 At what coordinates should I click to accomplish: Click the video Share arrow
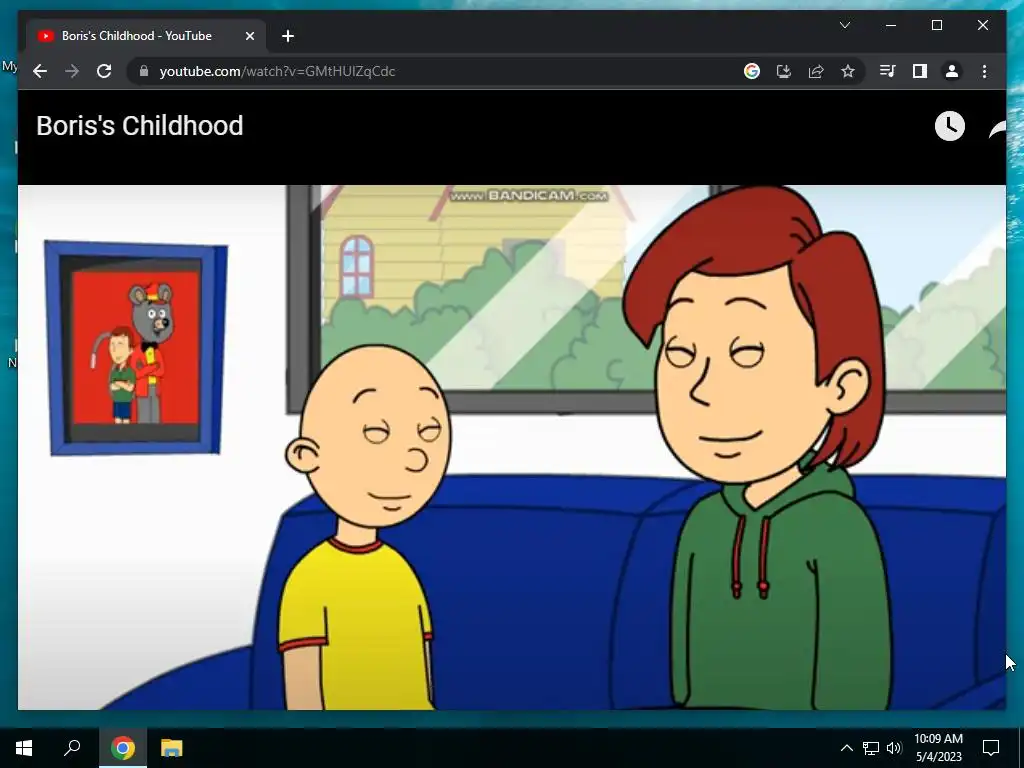tap(997, 129)
